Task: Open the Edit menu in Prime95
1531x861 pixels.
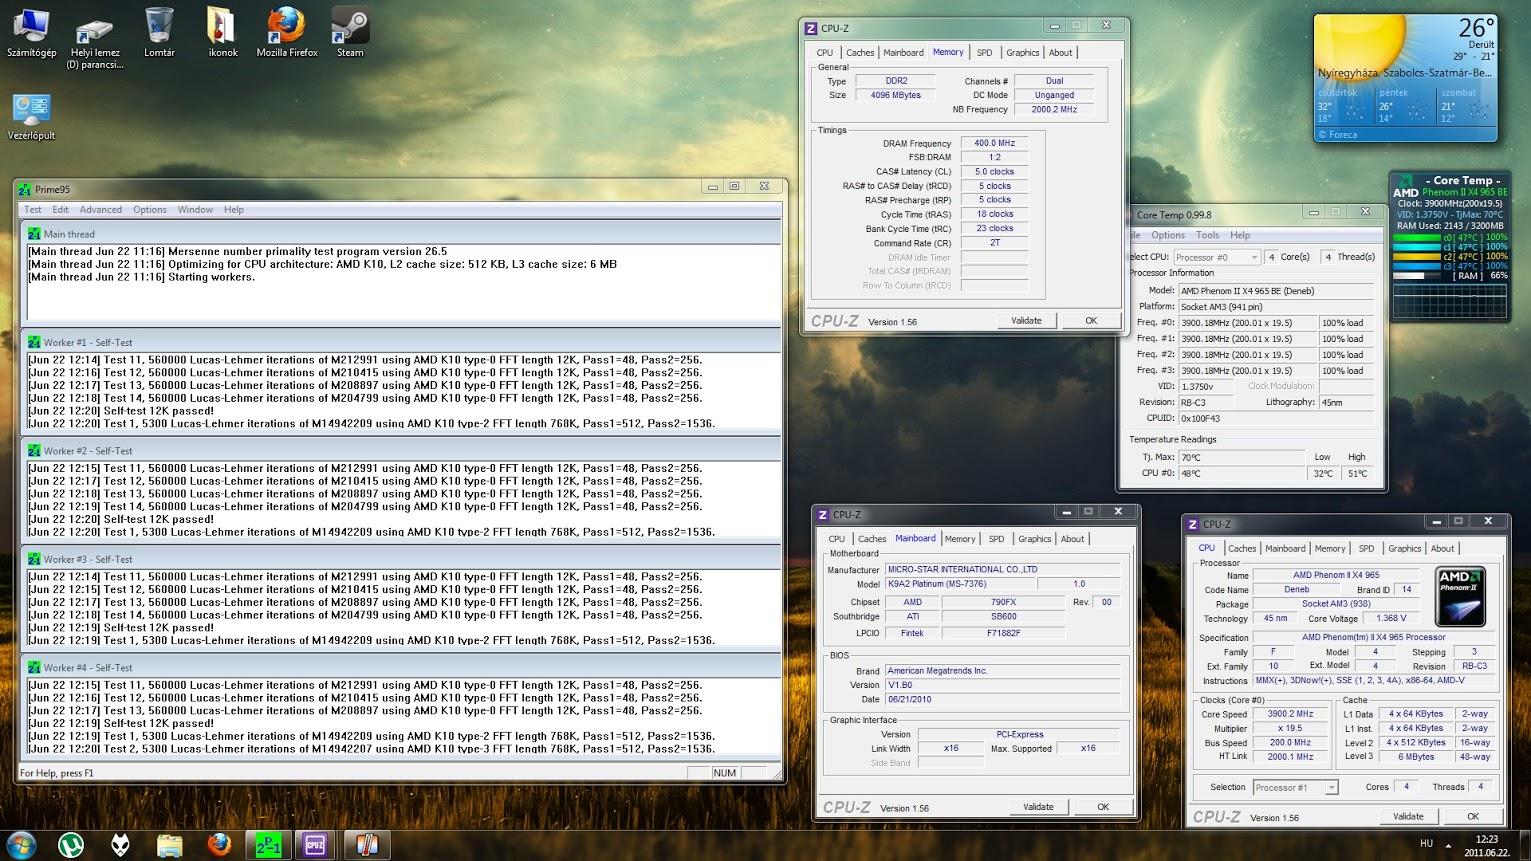Action: pos(61,210)
